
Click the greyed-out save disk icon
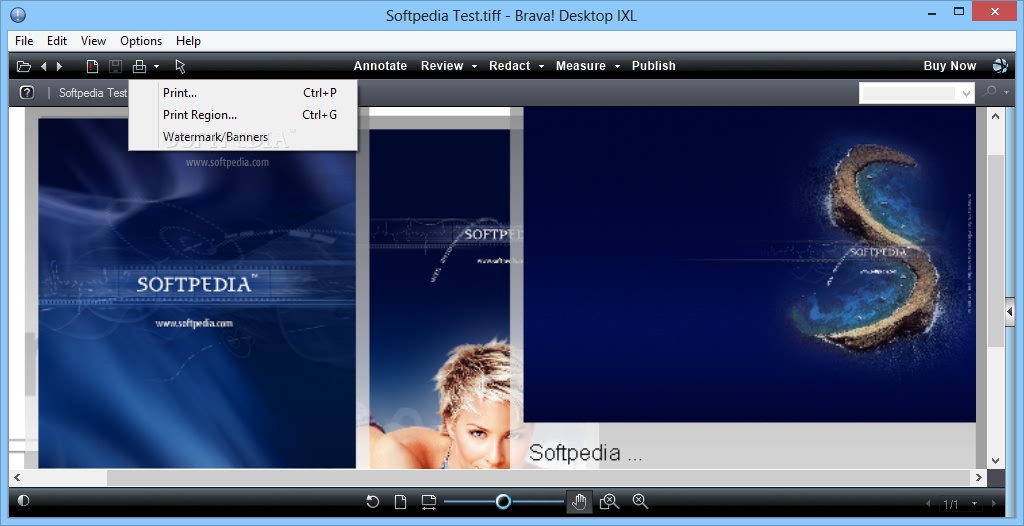click(x=115, y=66)
